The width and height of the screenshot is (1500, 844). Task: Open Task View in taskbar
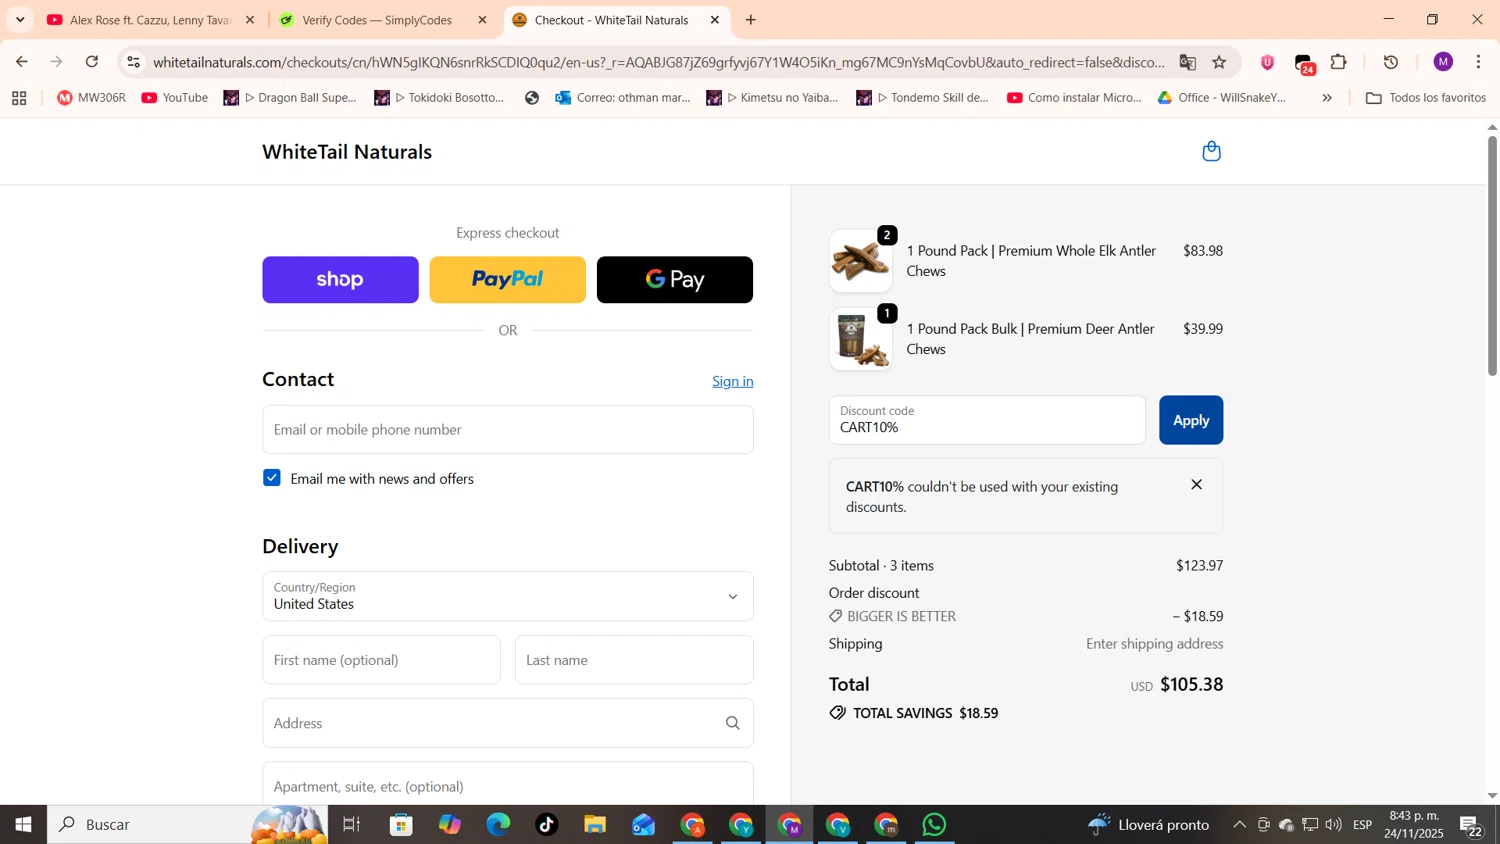[x=351, y=825]
